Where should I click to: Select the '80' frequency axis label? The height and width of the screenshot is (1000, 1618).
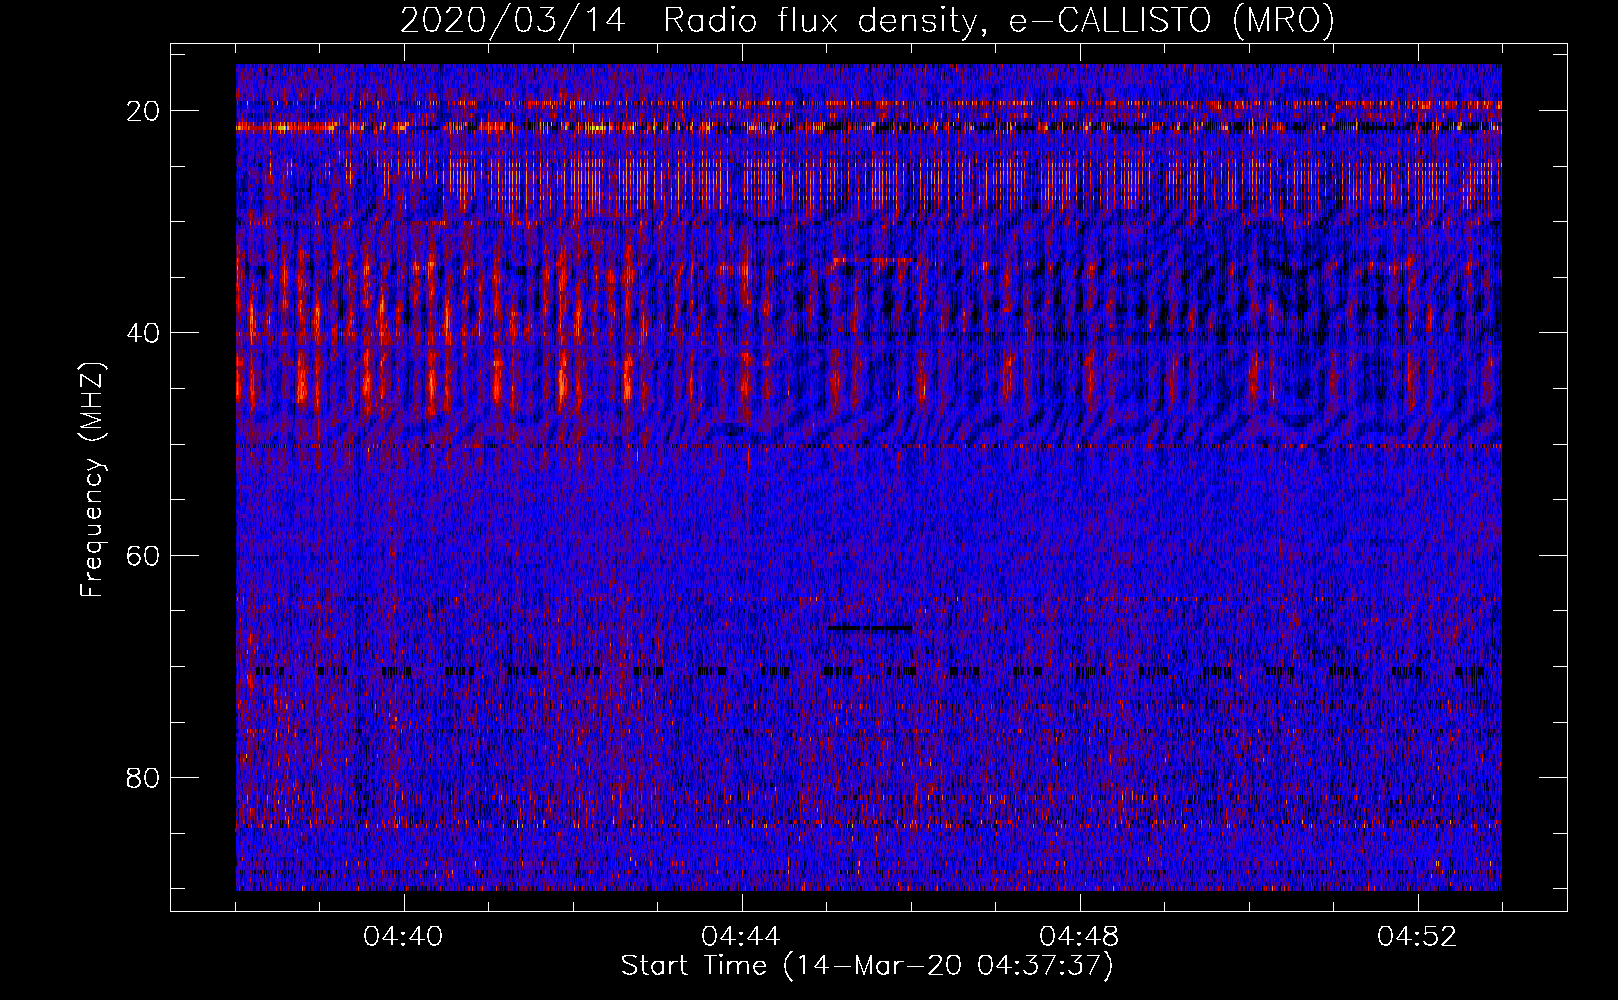click(141, 777)
